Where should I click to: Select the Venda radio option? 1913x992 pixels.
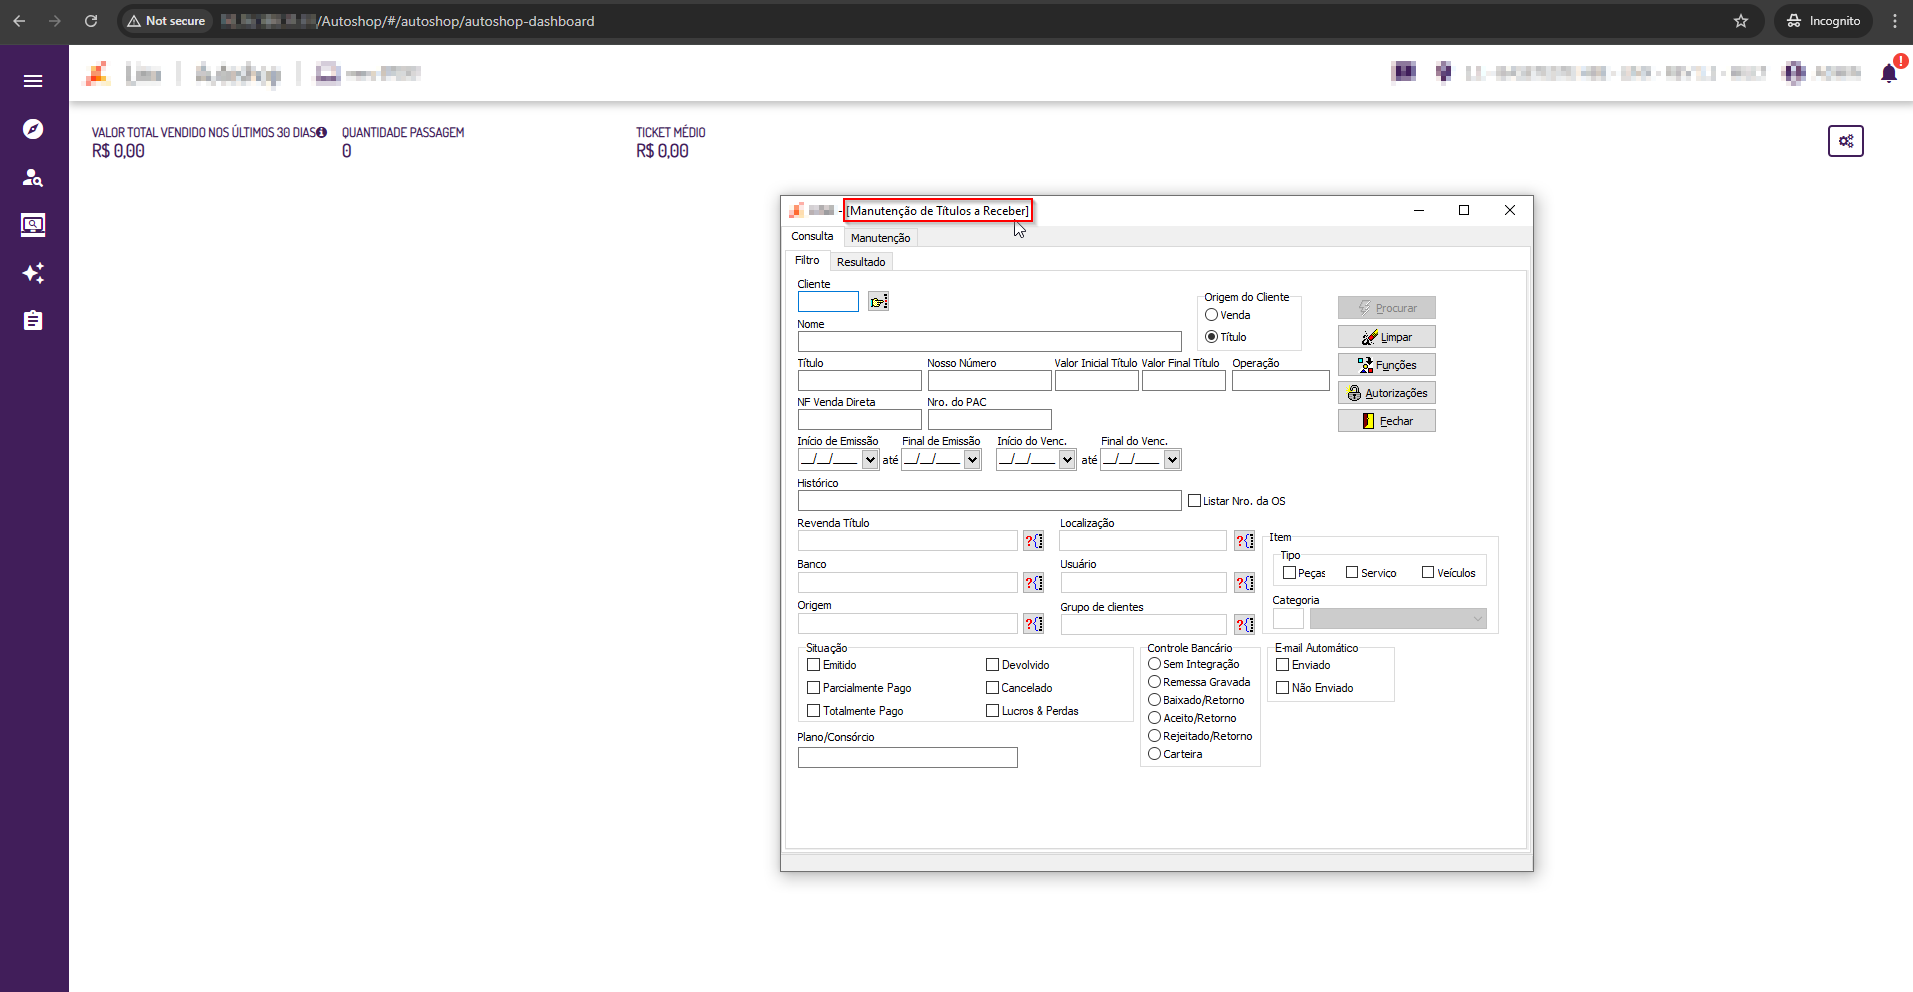pos(1211,315)
